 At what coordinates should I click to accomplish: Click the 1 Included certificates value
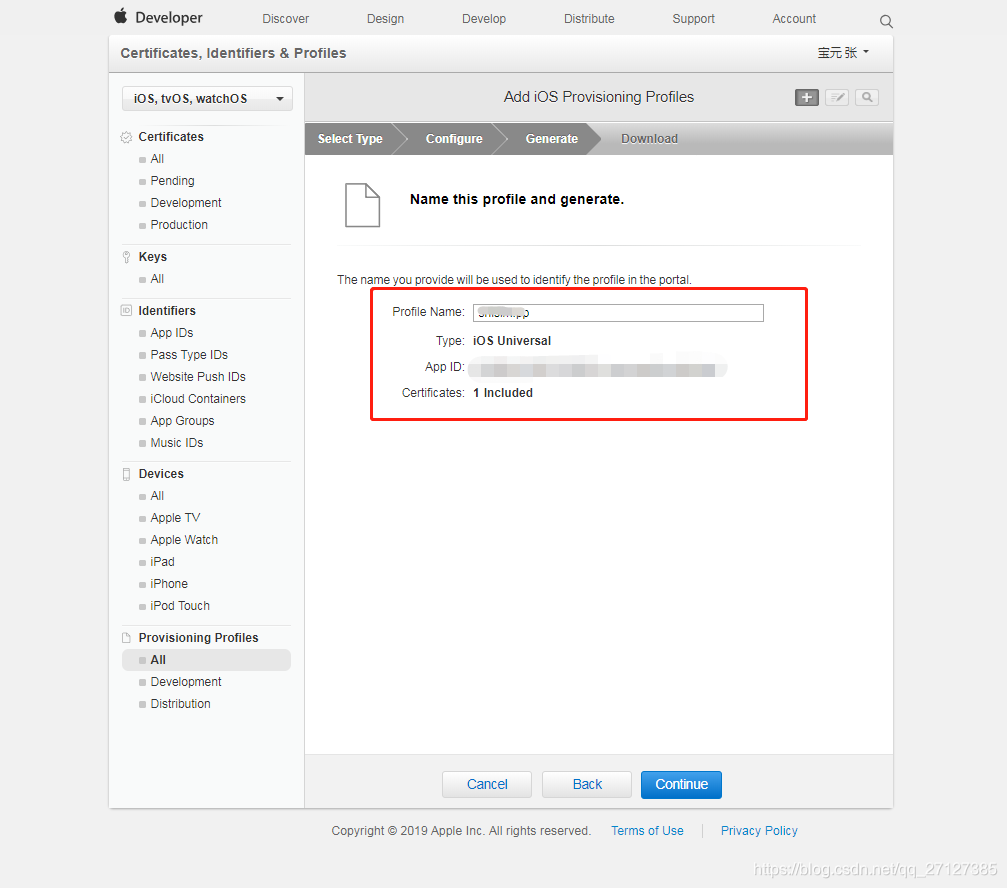click(503, 393)
